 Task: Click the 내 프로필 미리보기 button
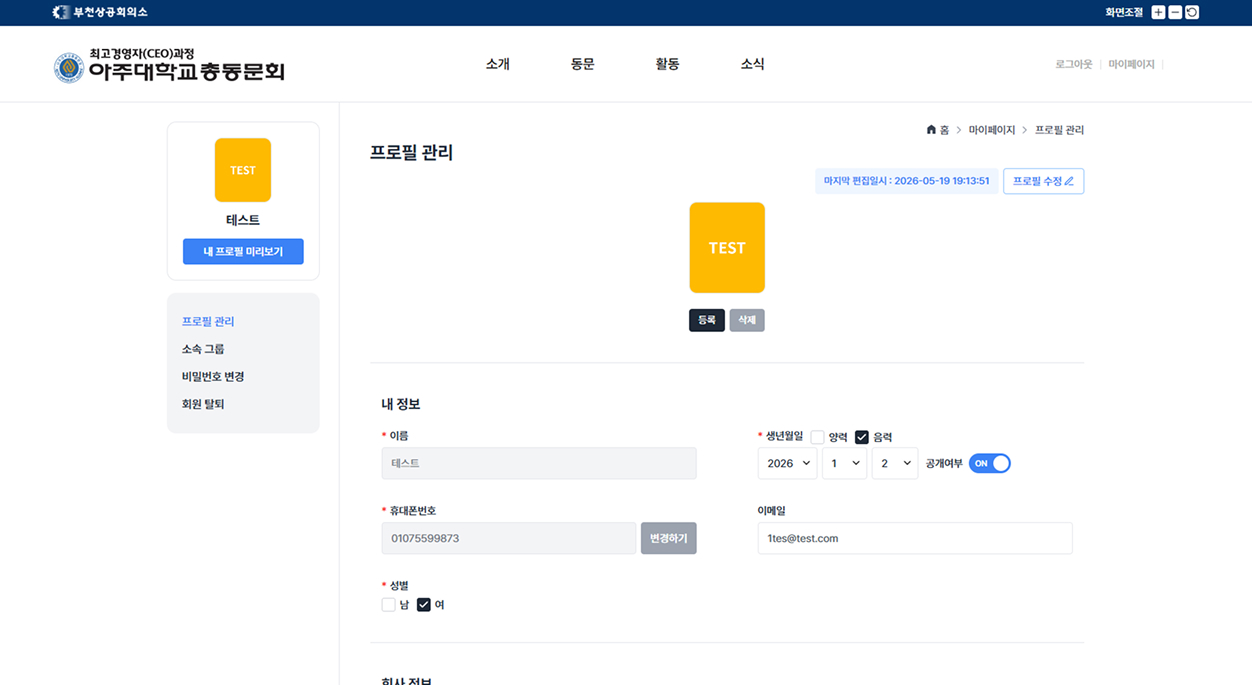tap(243, 251)
